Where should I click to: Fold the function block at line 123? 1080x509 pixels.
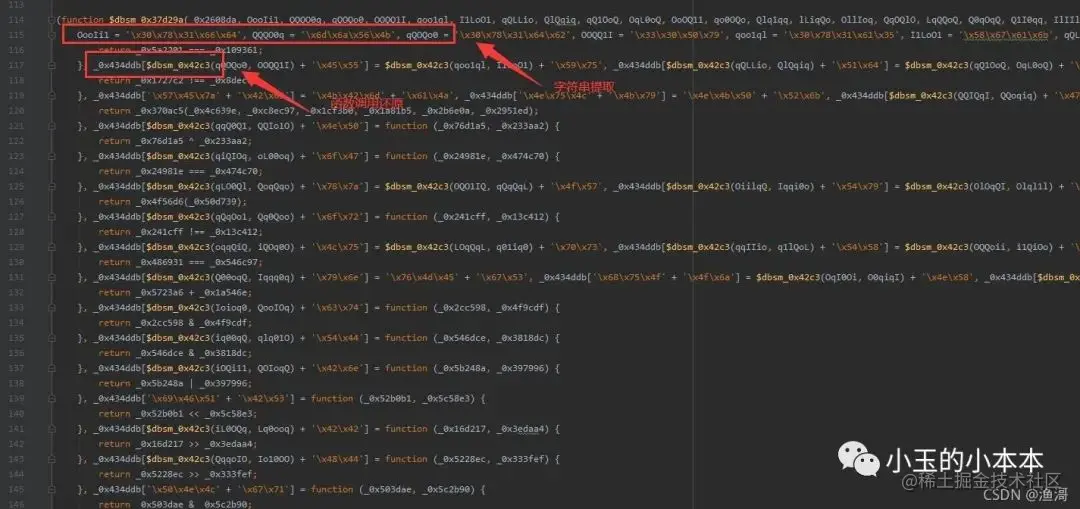pyautogui.click(x=53, y=156)
